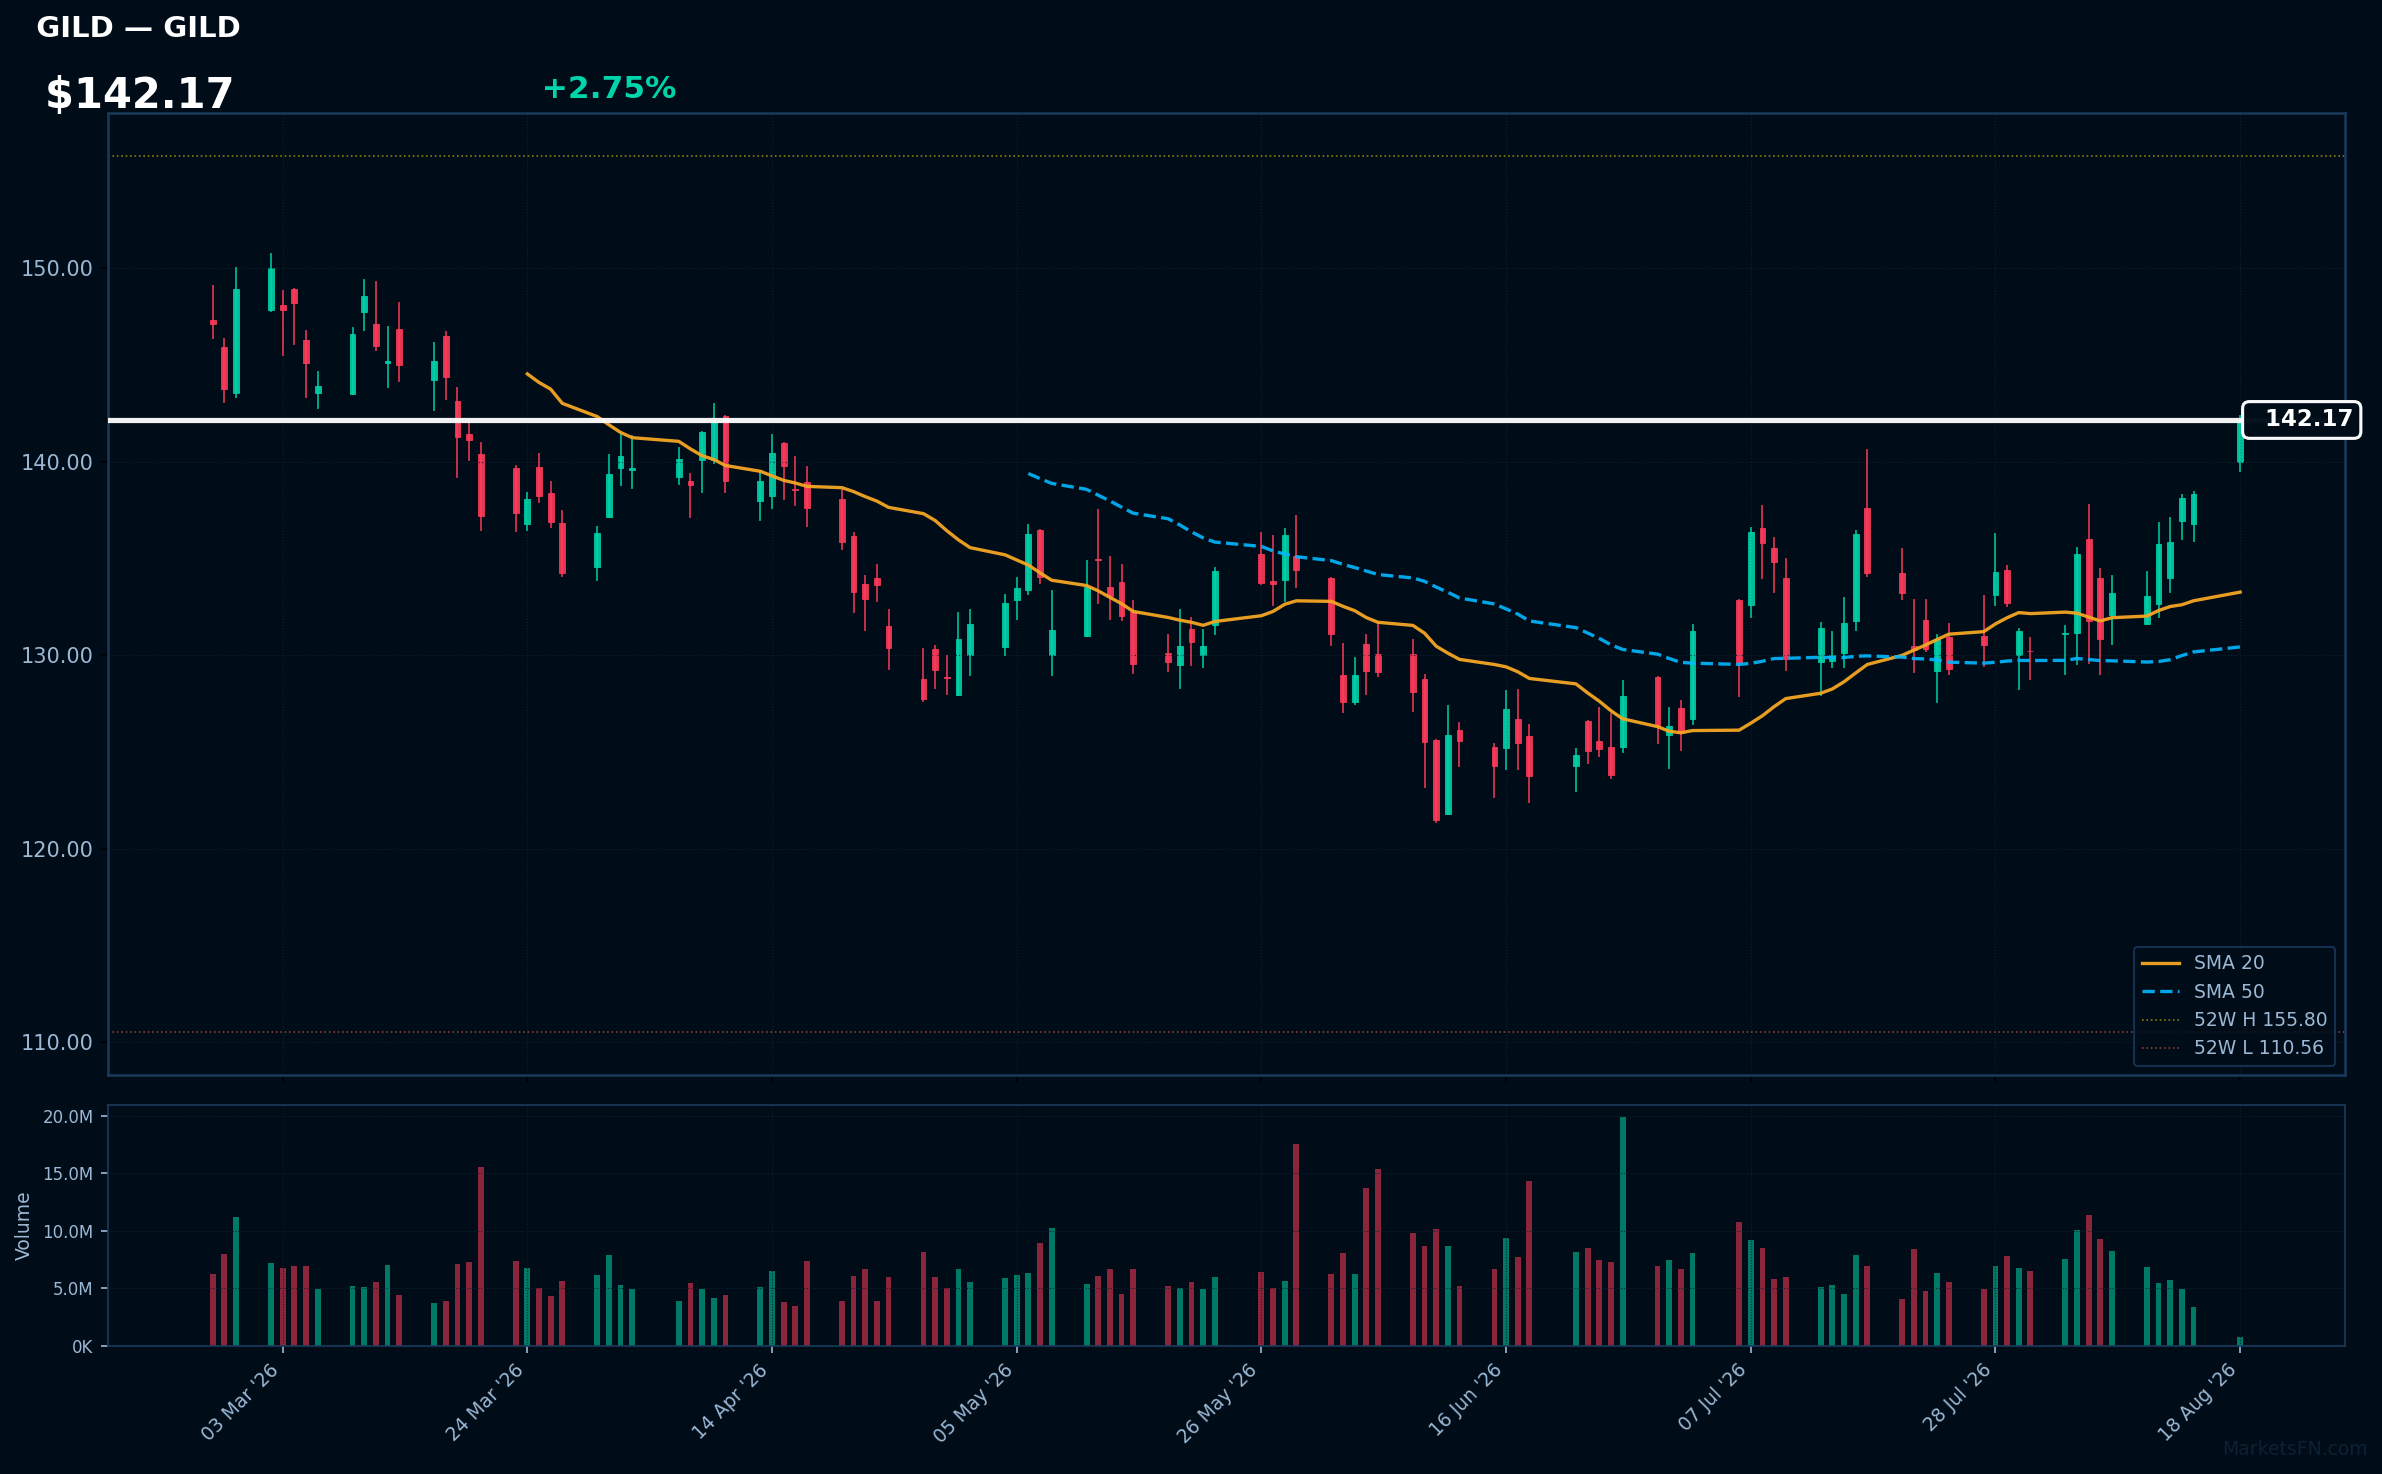Image resolution: width=2382 pixels, height=1474 pixels.
Task: Click the 20.0M volume axis label
Action: tap(68, 1117)
